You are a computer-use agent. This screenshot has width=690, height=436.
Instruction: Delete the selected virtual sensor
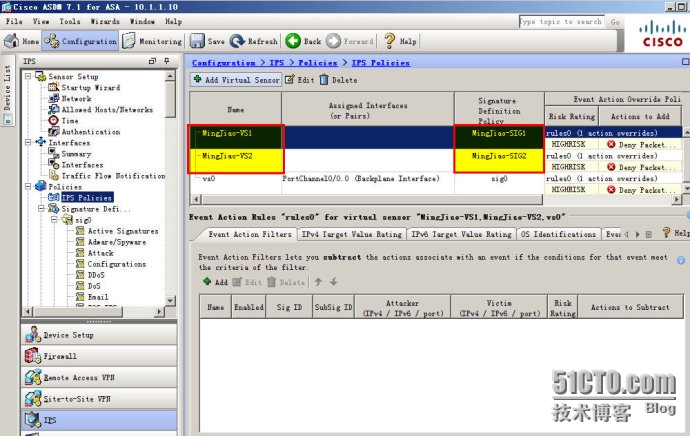[x=338, y=80]
